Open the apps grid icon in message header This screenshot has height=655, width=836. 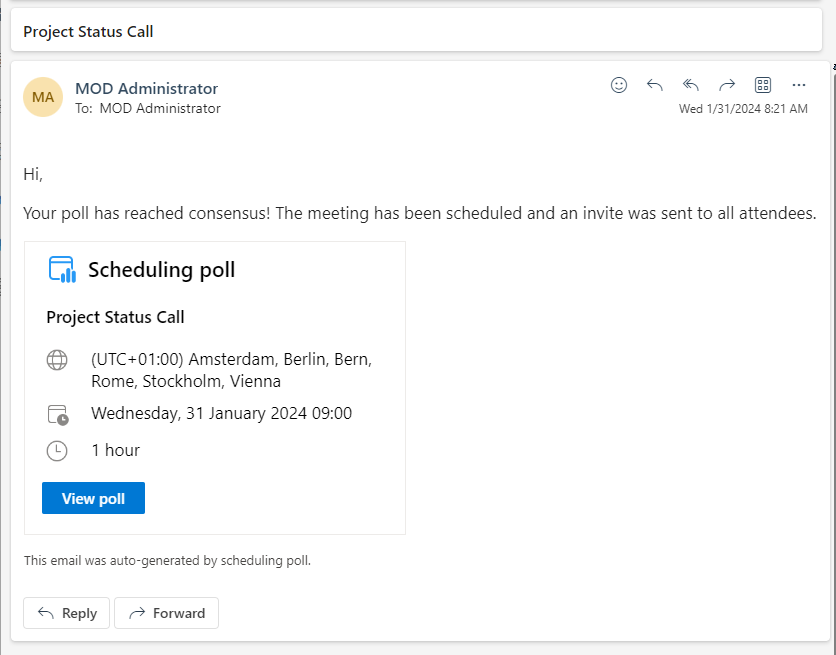(x=763, y=85)
